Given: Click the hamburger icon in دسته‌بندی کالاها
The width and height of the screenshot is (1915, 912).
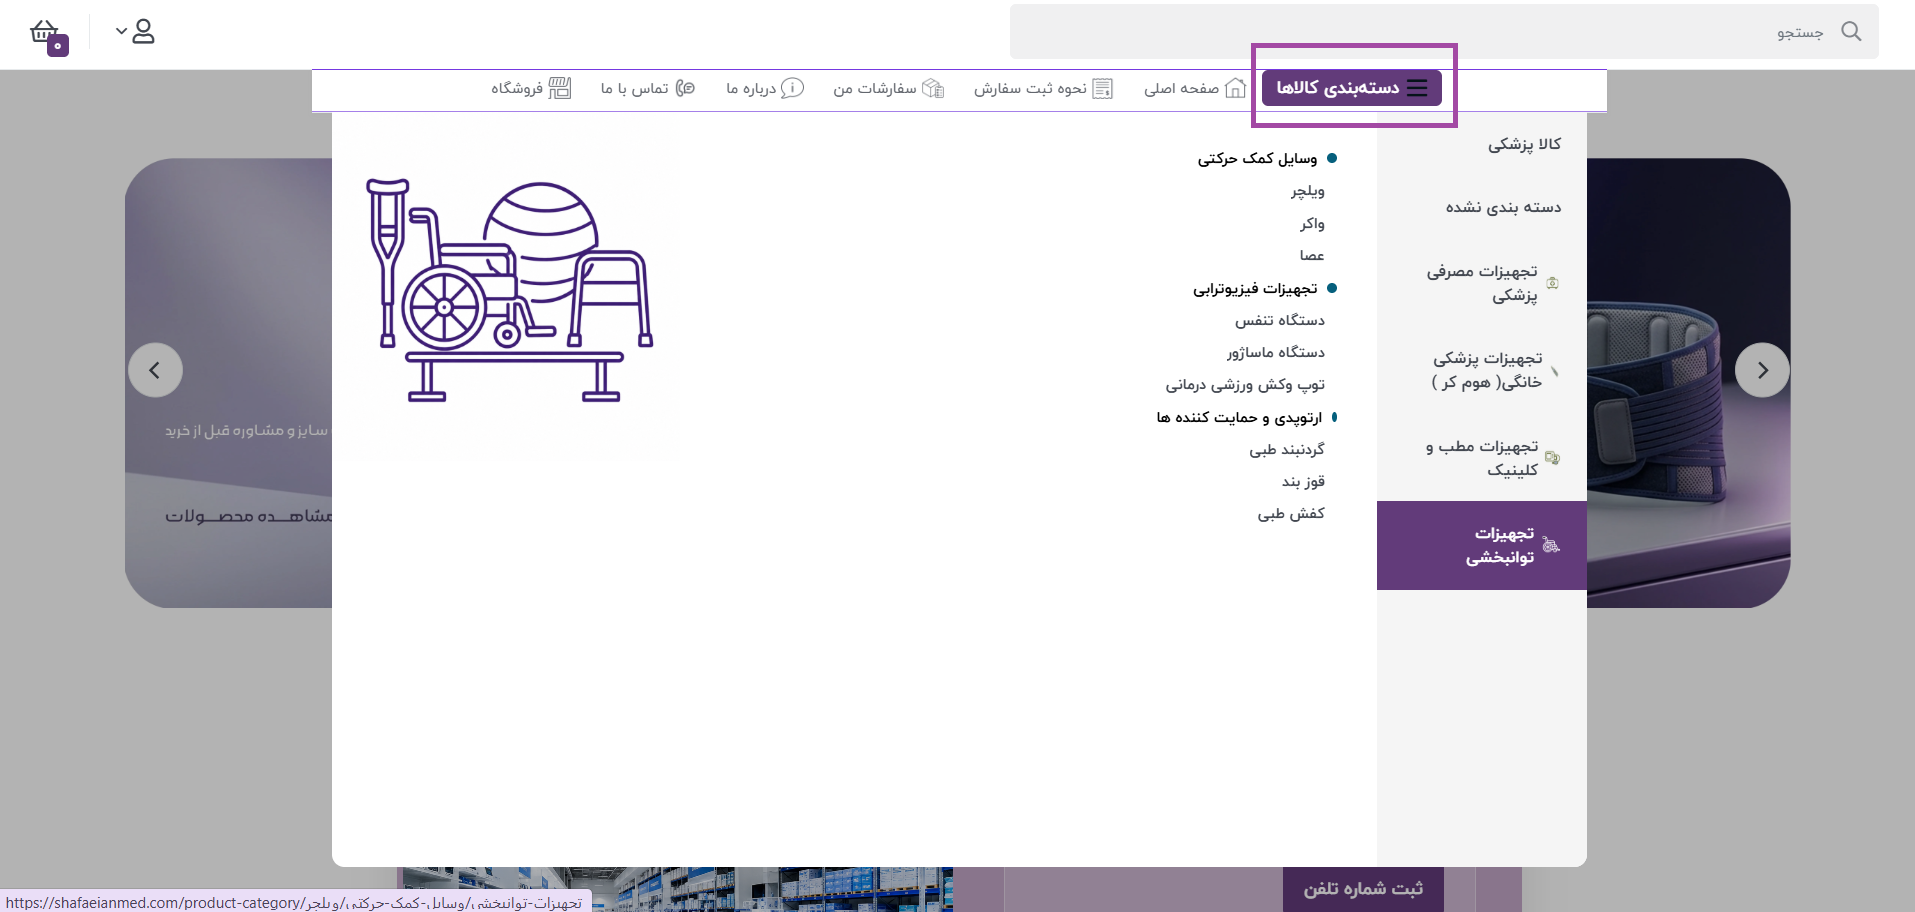Looking at the screenshot, I should [x=1417, y=88].
